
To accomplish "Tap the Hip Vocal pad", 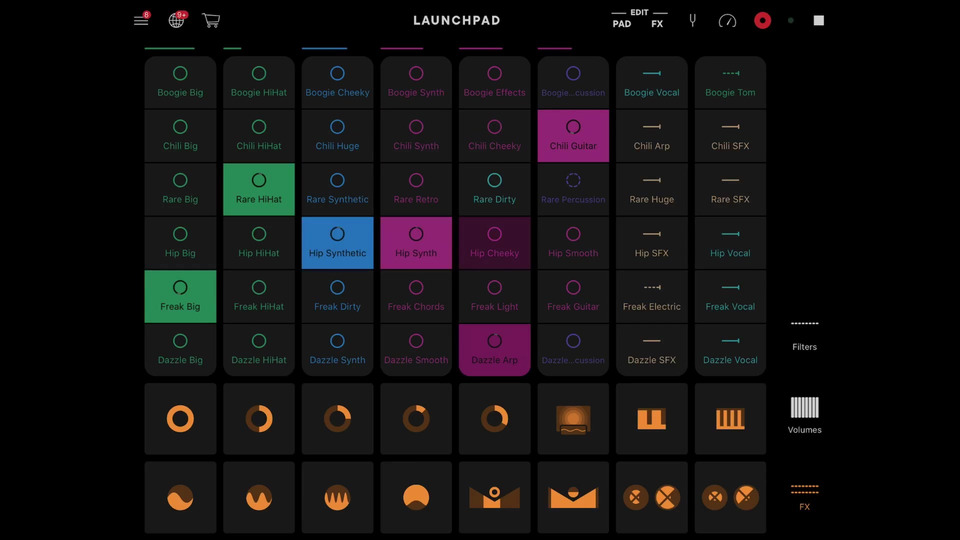I will point(730,243).
